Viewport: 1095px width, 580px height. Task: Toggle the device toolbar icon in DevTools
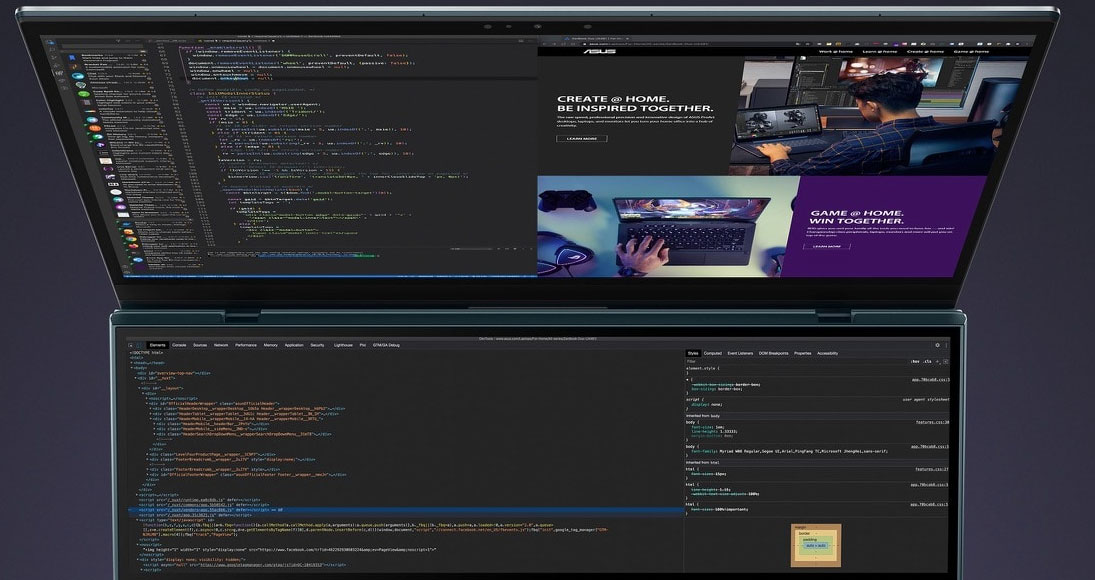click(x=139, y=345)
